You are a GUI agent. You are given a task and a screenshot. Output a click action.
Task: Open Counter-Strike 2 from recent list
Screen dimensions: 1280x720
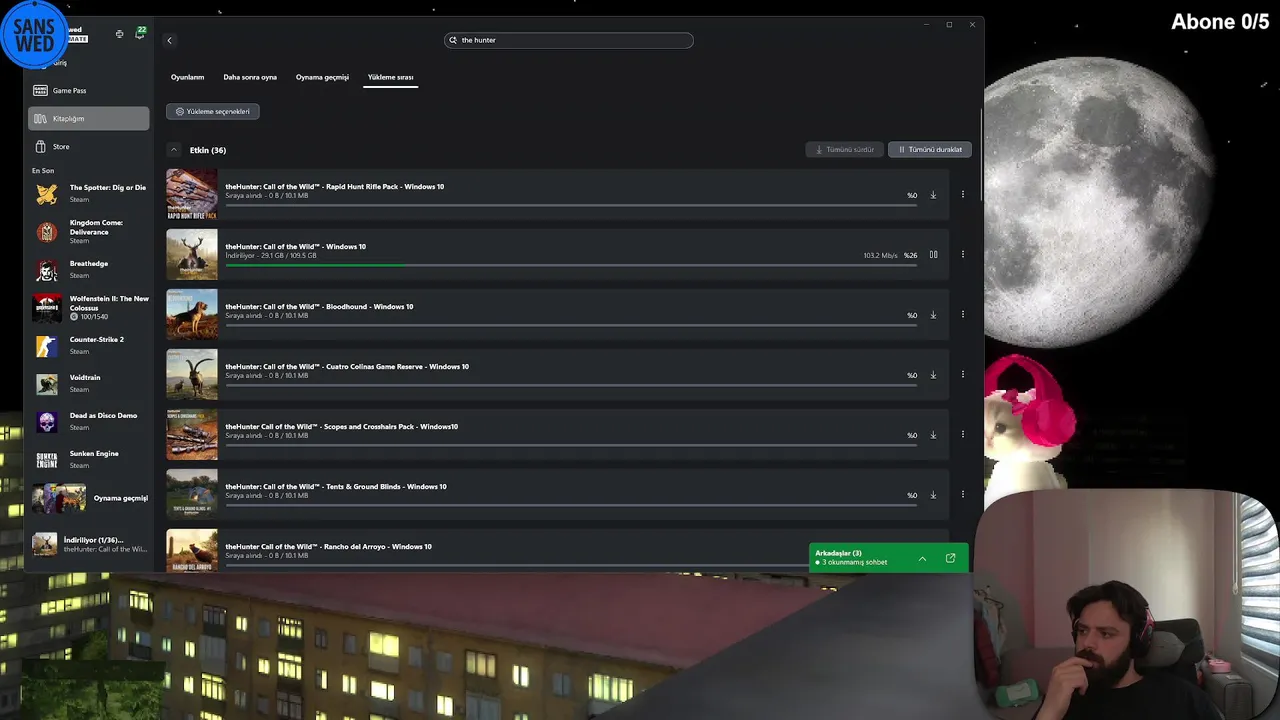pos(90,346)
